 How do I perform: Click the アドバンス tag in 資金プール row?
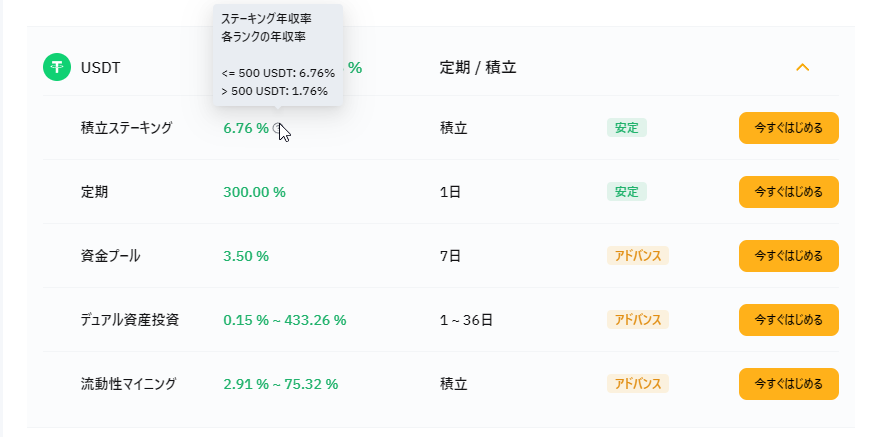638,256
